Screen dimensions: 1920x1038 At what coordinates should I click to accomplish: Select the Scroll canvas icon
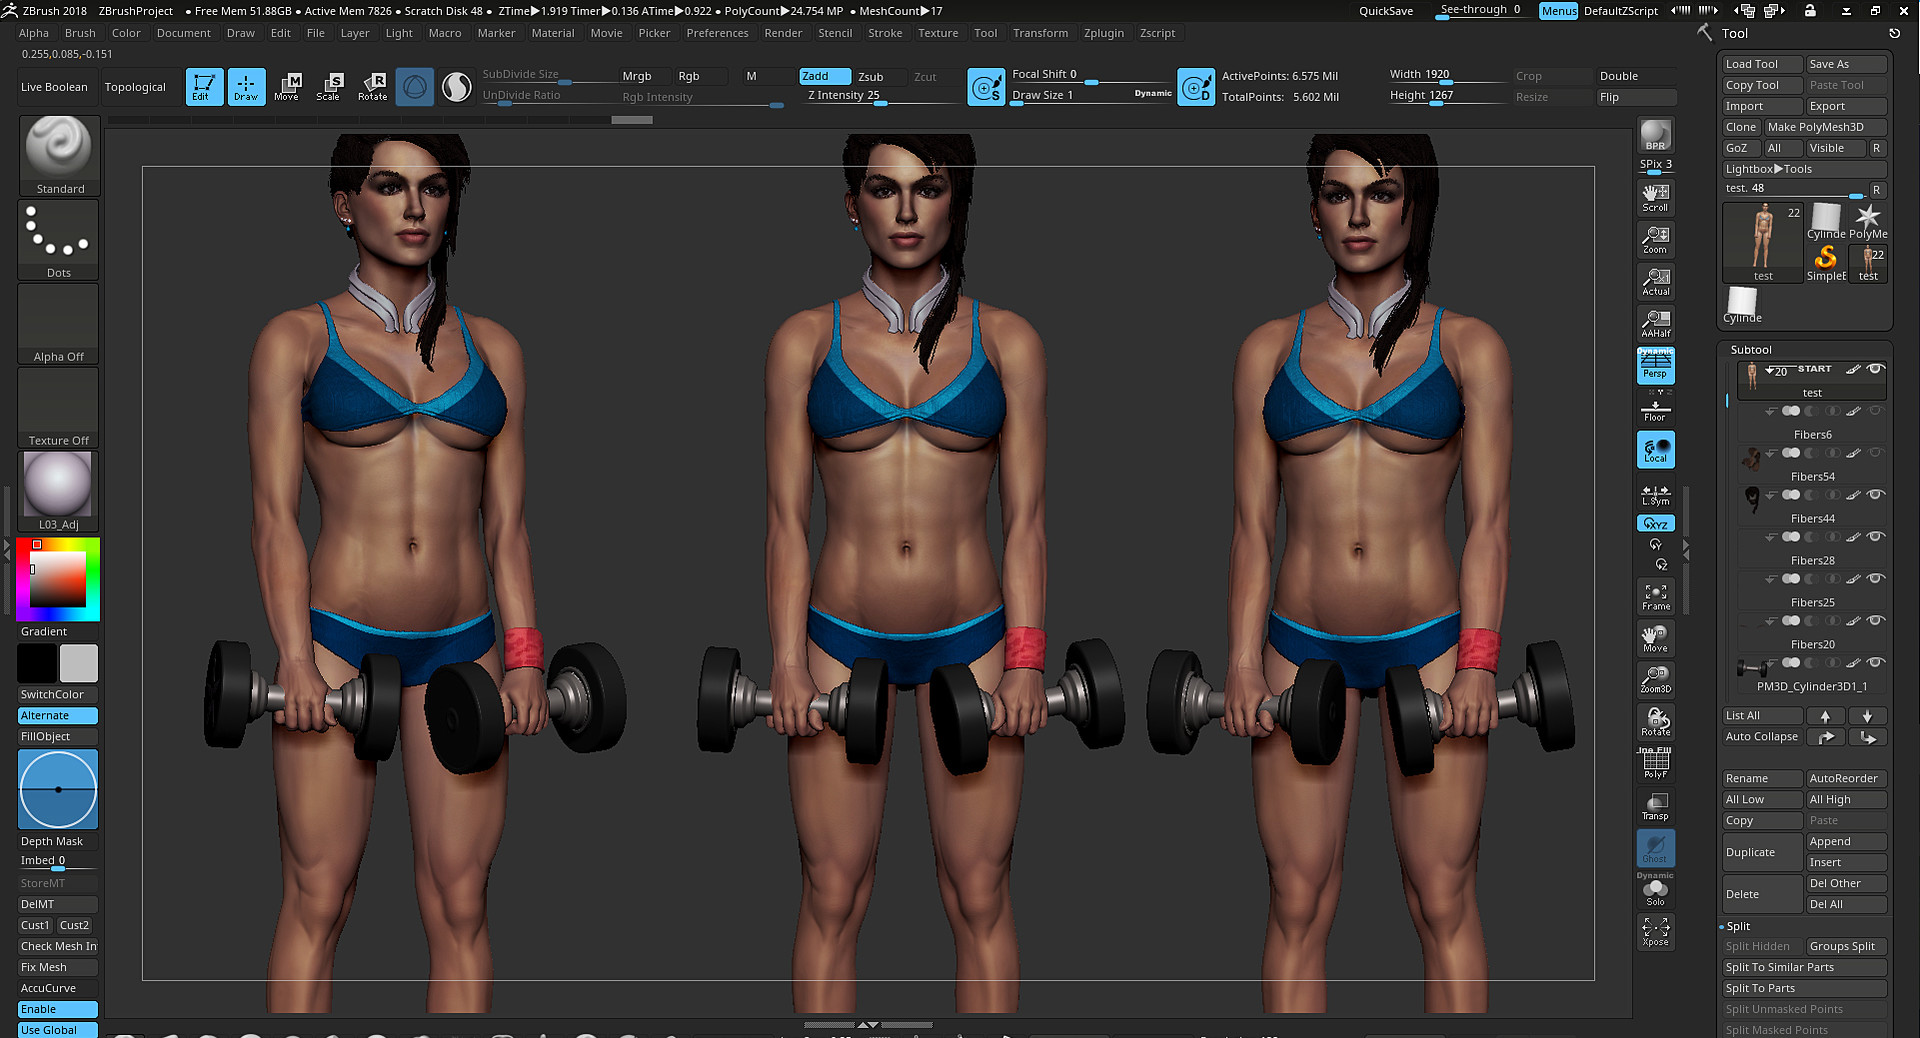click(x=1655, y=197)
